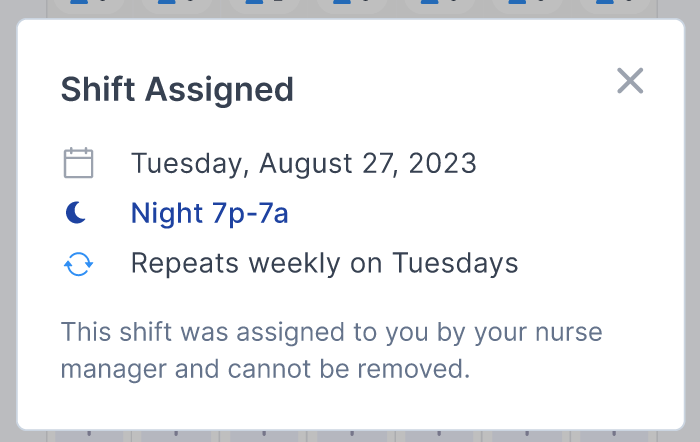The image size is (700, 442).
Task: Click the calendar icon beside the date
Action: coord(79,163)
